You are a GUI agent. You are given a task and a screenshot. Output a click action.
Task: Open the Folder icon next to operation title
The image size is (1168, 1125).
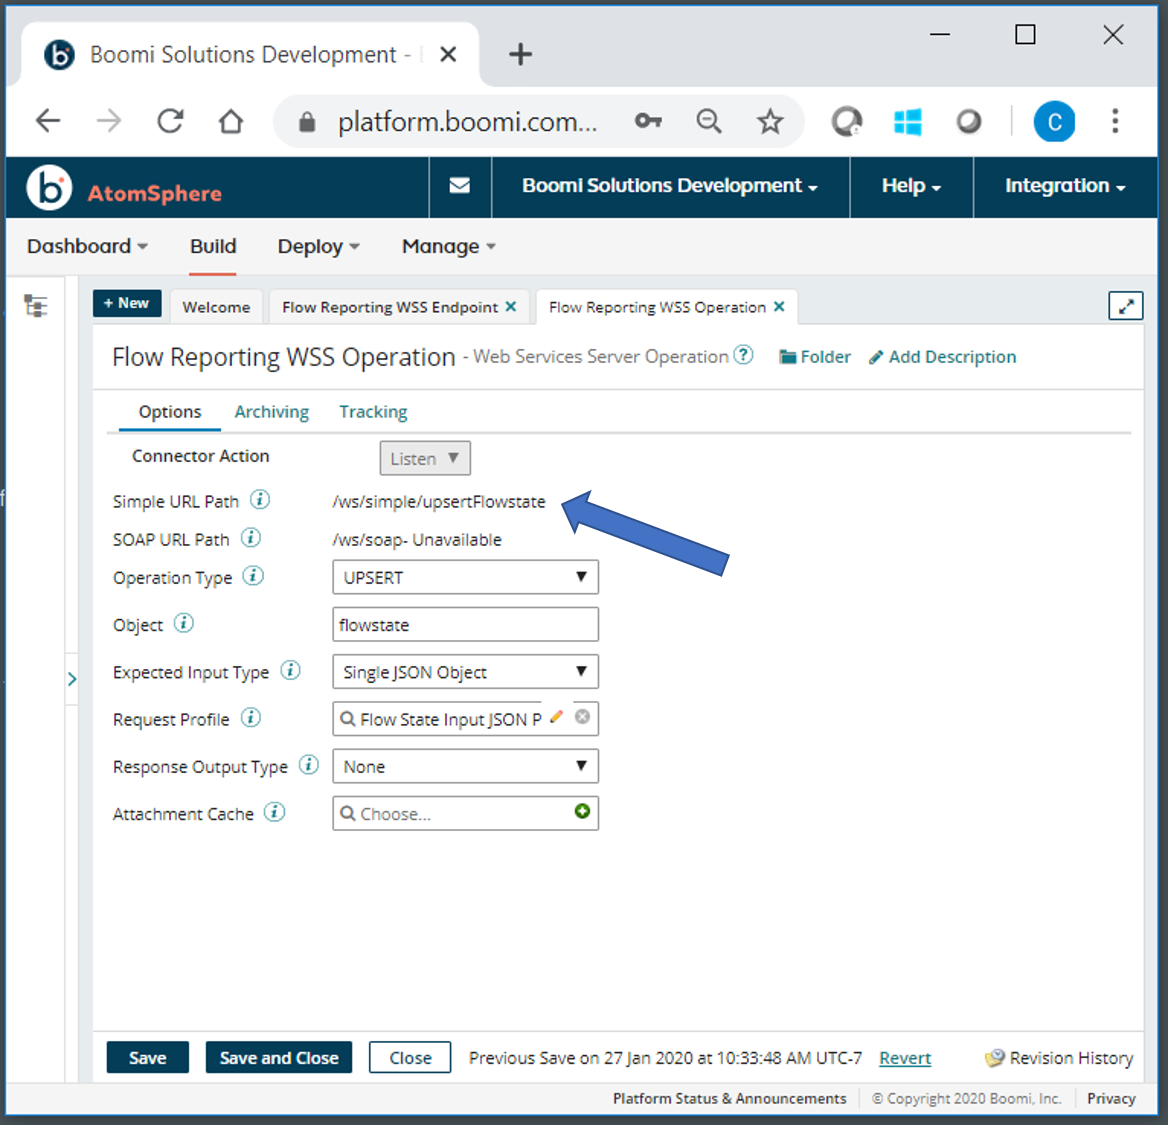[790, 356]
